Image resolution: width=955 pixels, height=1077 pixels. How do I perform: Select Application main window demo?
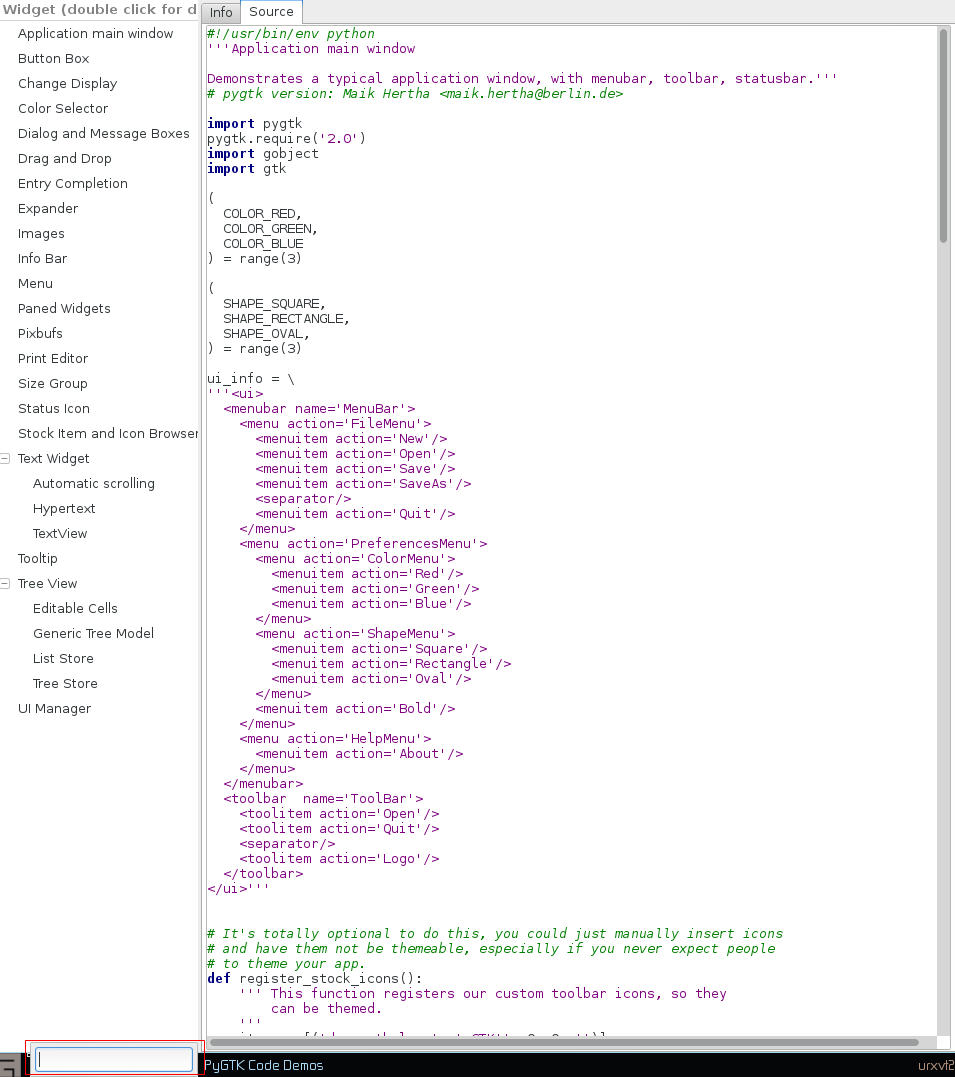[96, 33]
